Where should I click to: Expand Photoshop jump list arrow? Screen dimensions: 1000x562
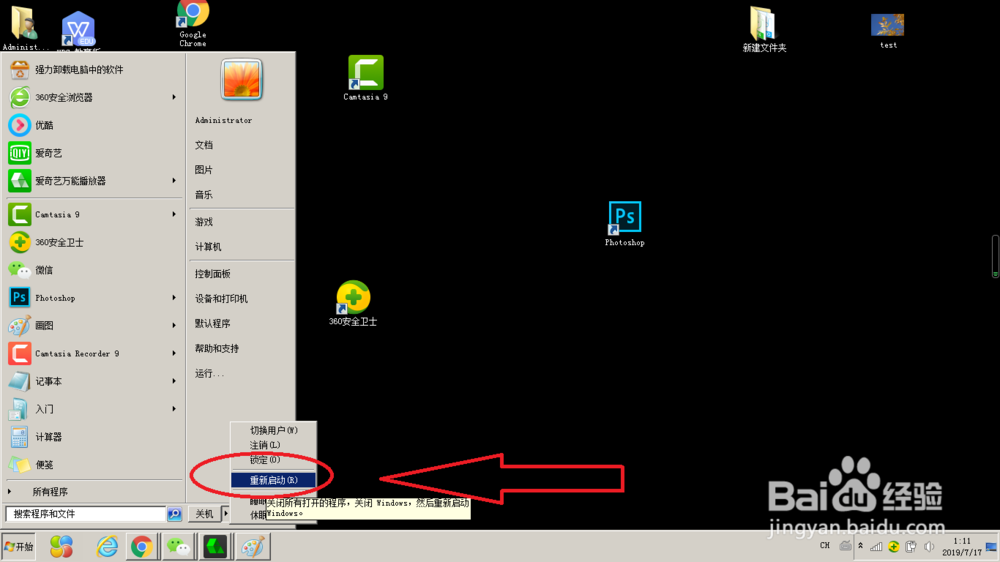click(x=173, y=298)
